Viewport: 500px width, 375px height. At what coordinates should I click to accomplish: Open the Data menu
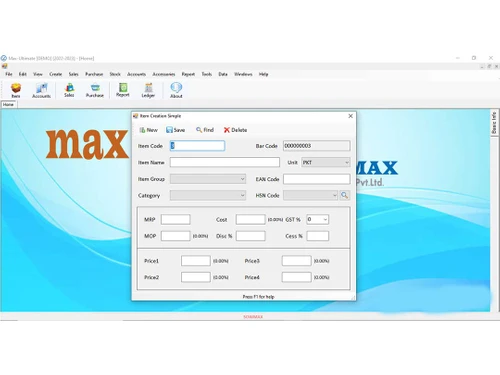coord(223,74)
